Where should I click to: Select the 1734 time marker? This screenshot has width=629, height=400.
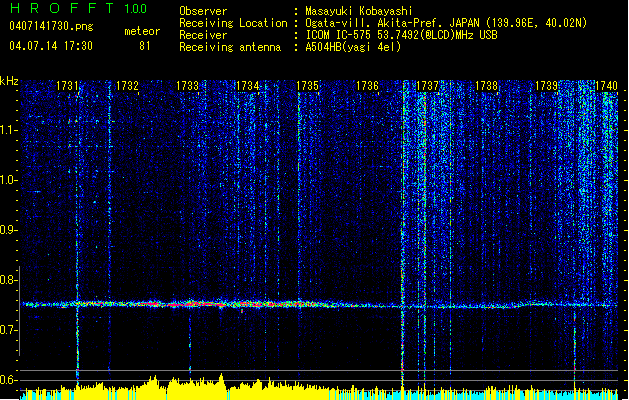click(248, 86)
